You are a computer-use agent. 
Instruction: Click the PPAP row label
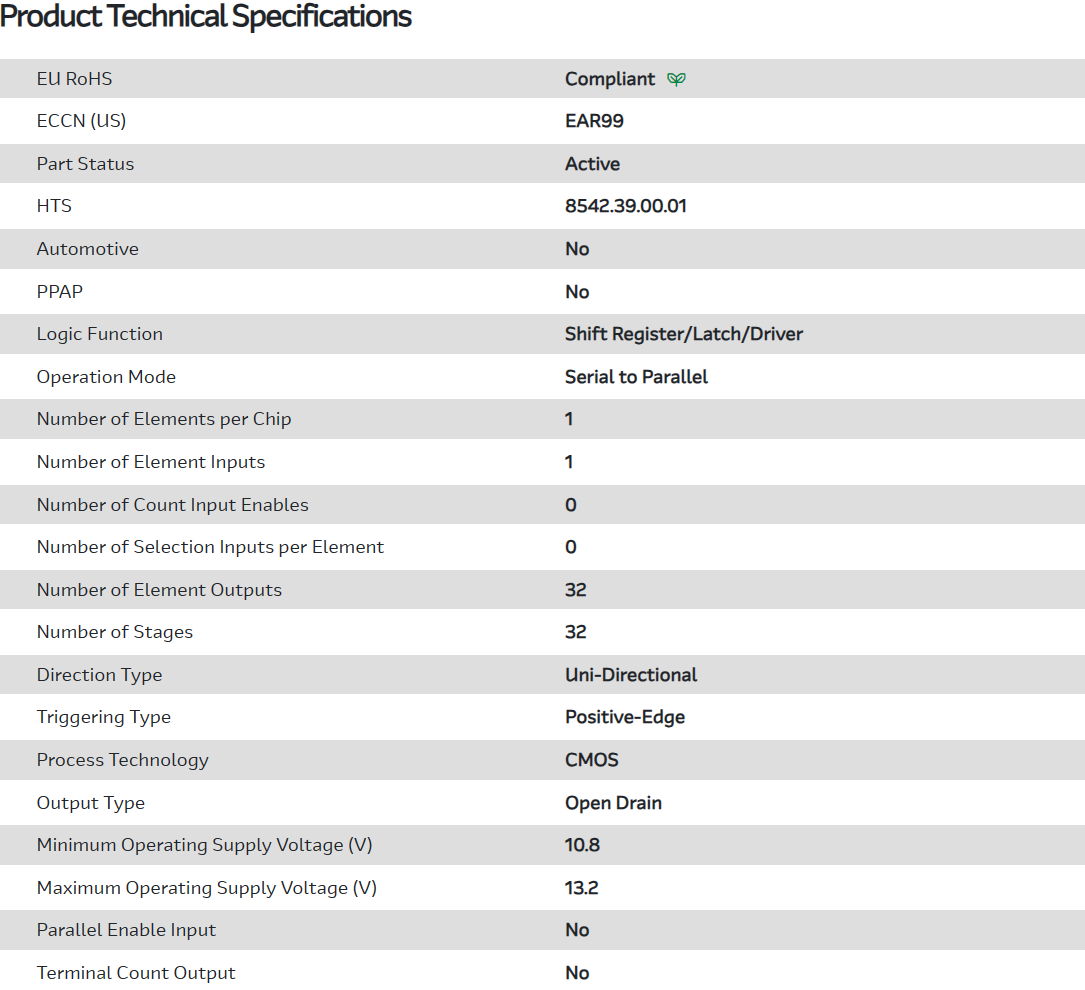[61, 292]
